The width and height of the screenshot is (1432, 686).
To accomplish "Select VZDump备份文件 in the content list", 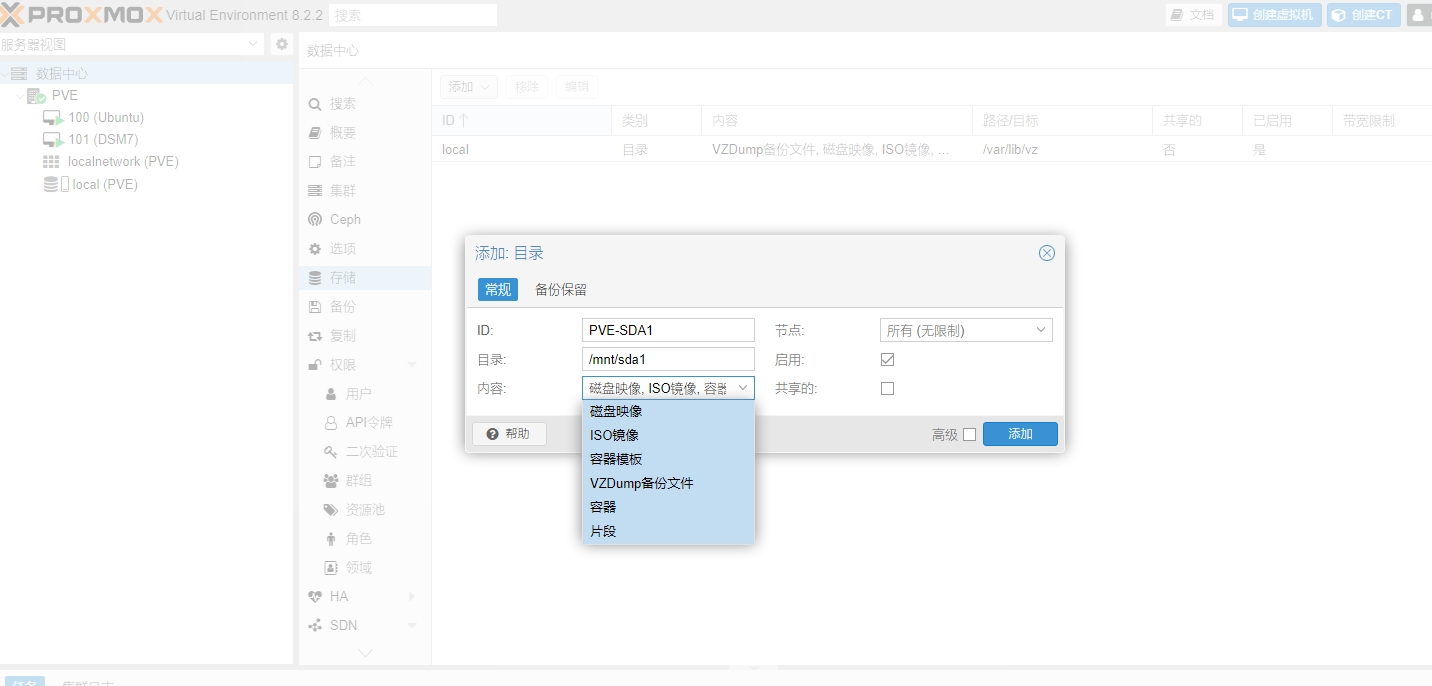I will 641,483.
